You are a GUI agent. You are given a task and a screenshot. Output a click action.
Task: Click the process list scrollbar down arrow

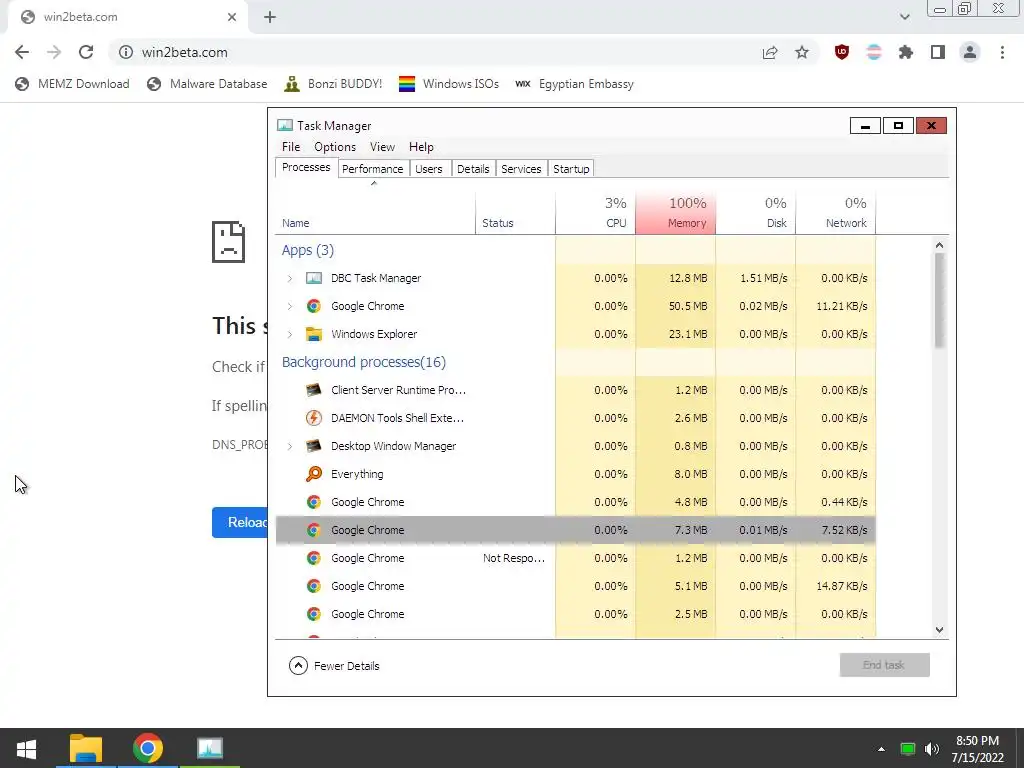[939, 630]
